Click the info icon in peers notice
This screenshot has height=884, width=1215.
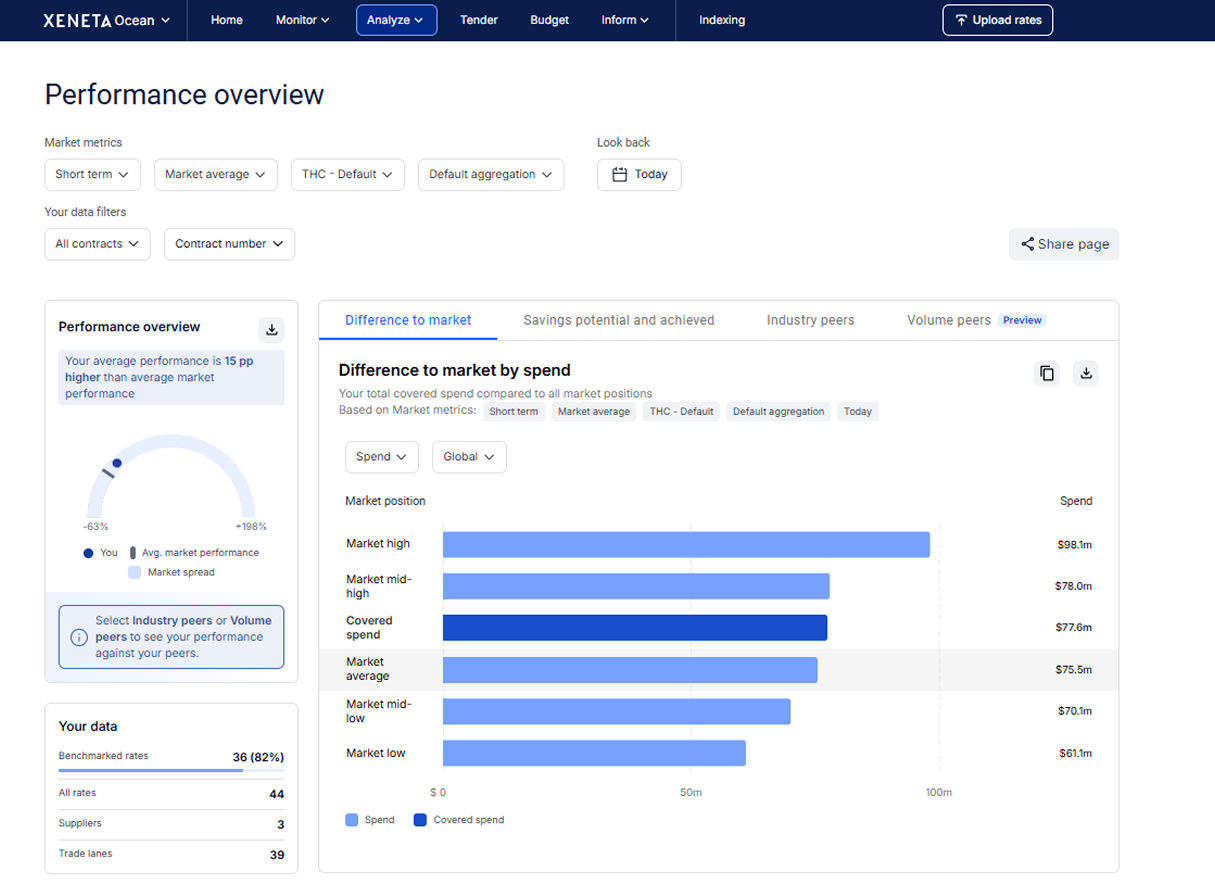(79, 637)
